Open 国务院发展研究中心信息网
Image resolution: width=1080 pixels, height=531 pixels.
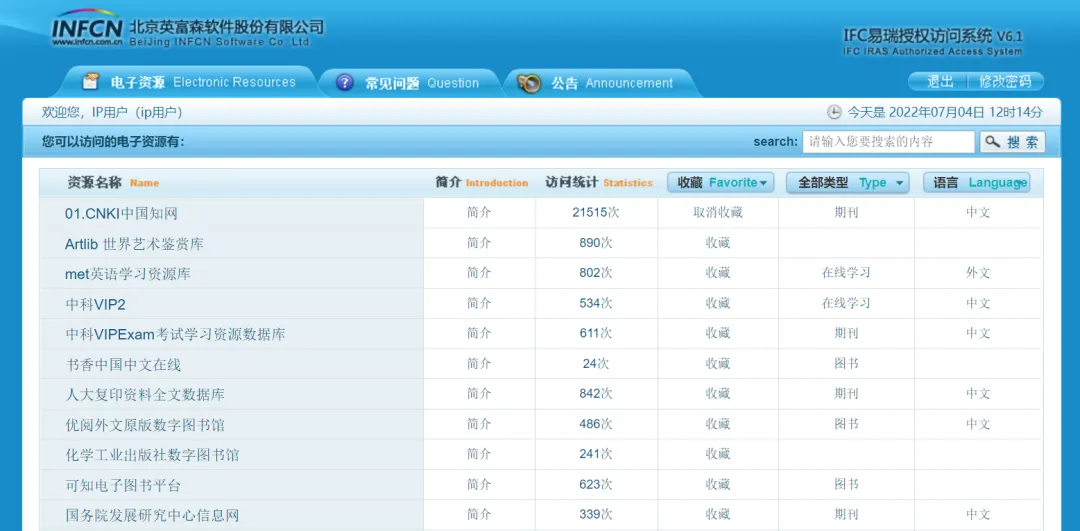pyautogui.click(x=152, y=515)
